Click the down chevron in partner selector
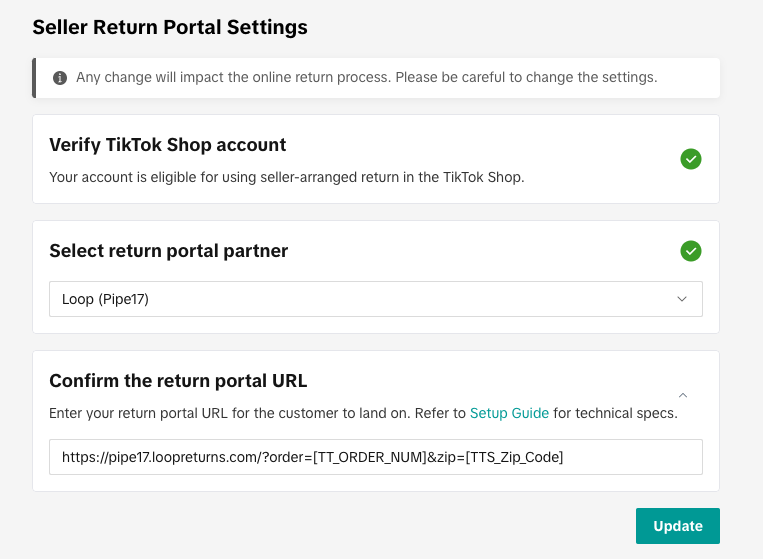 click(682, 299)
